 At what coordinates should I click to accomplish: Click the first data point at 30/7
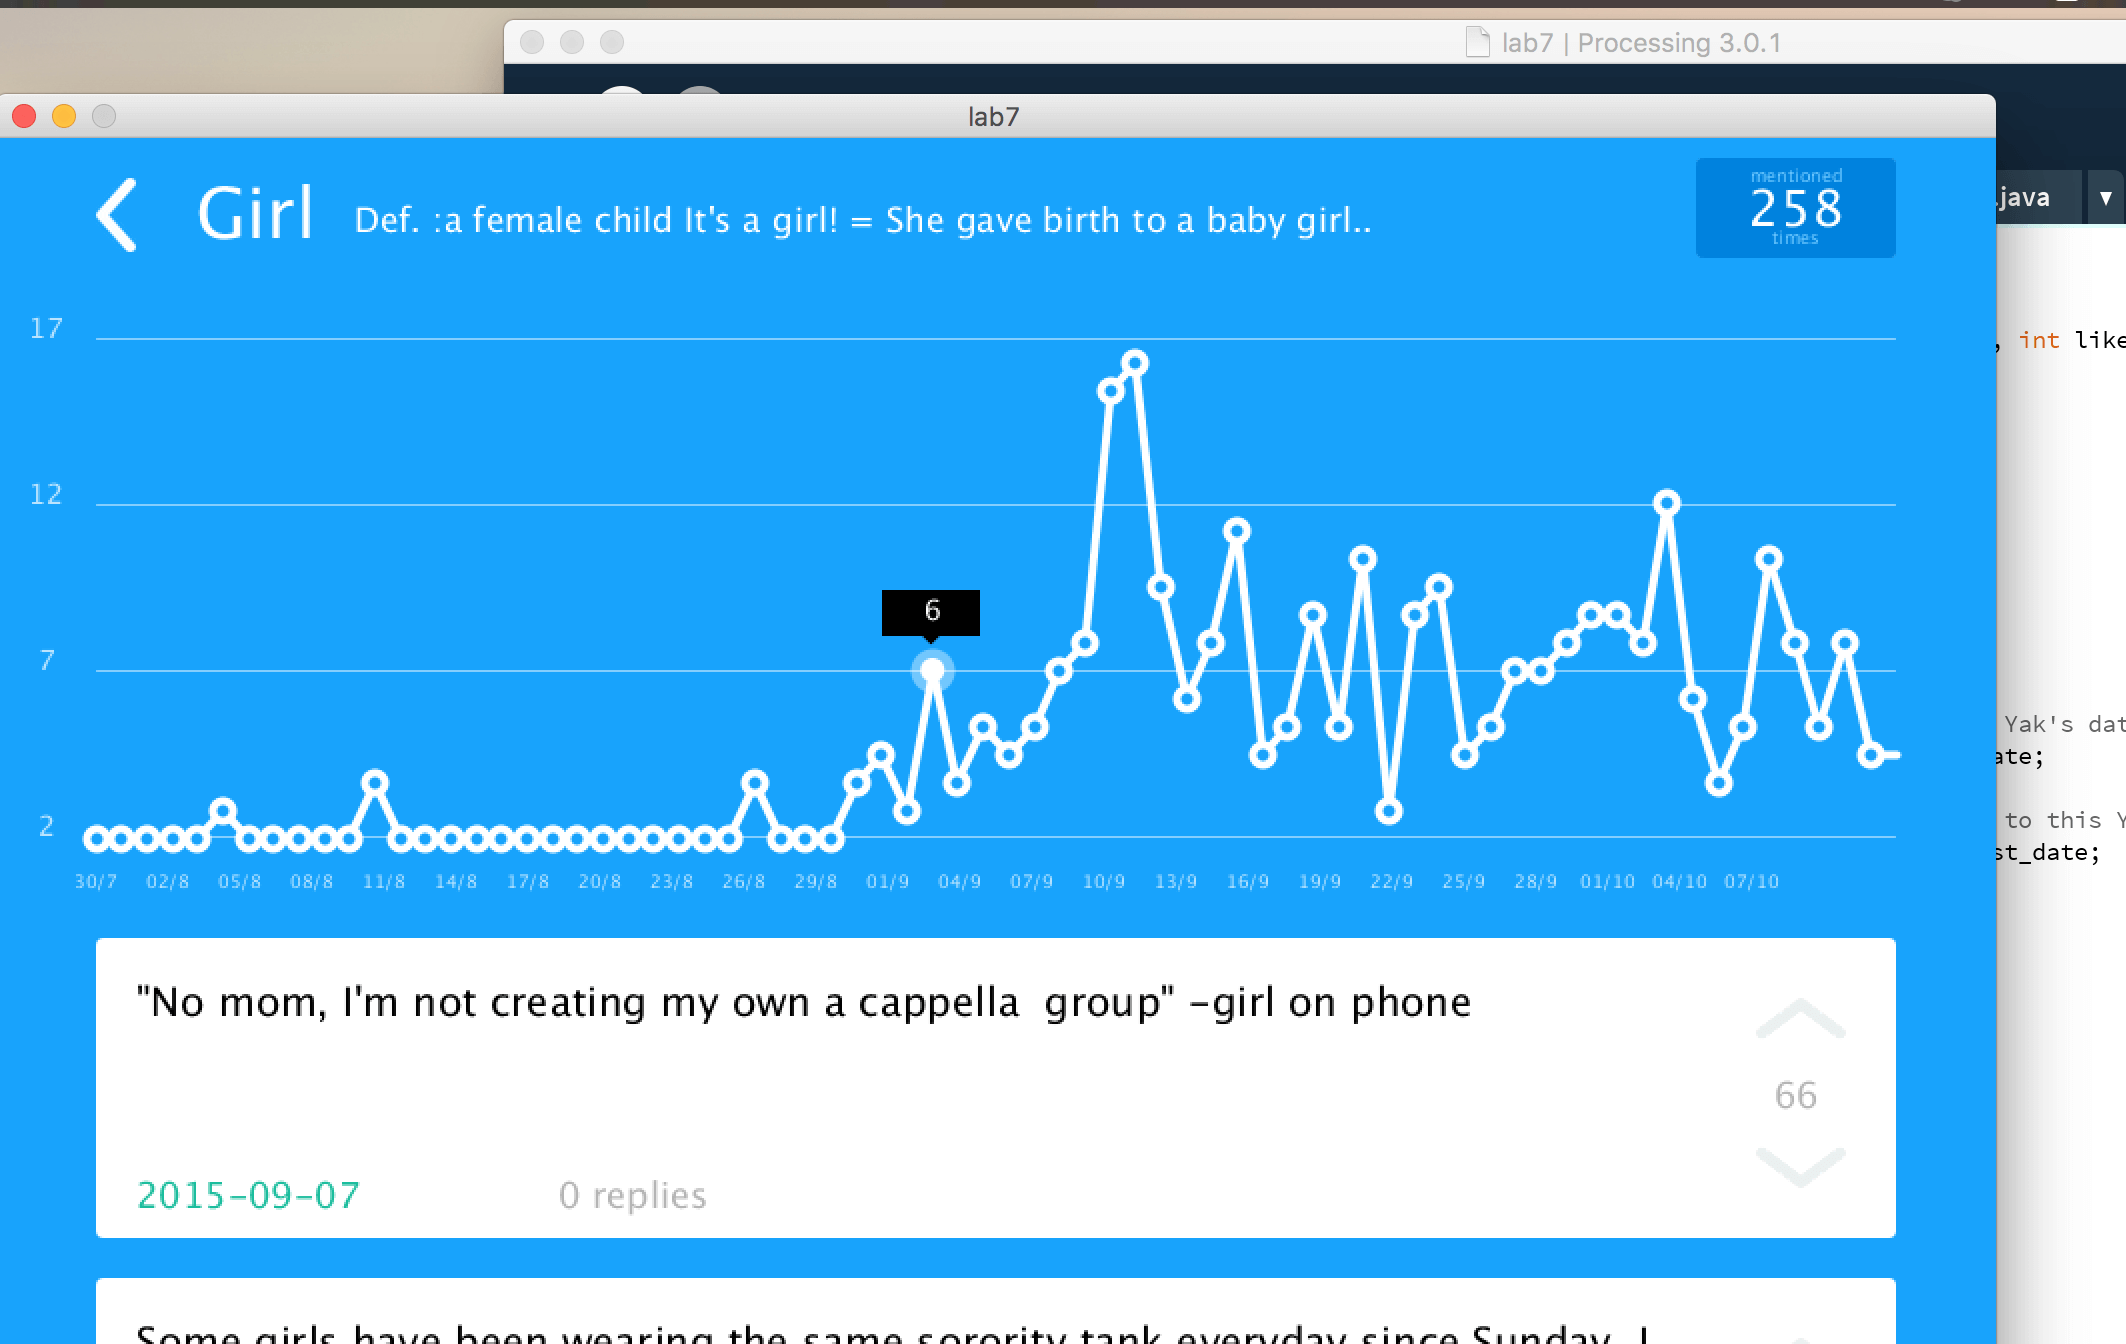[x=96, y=839]
